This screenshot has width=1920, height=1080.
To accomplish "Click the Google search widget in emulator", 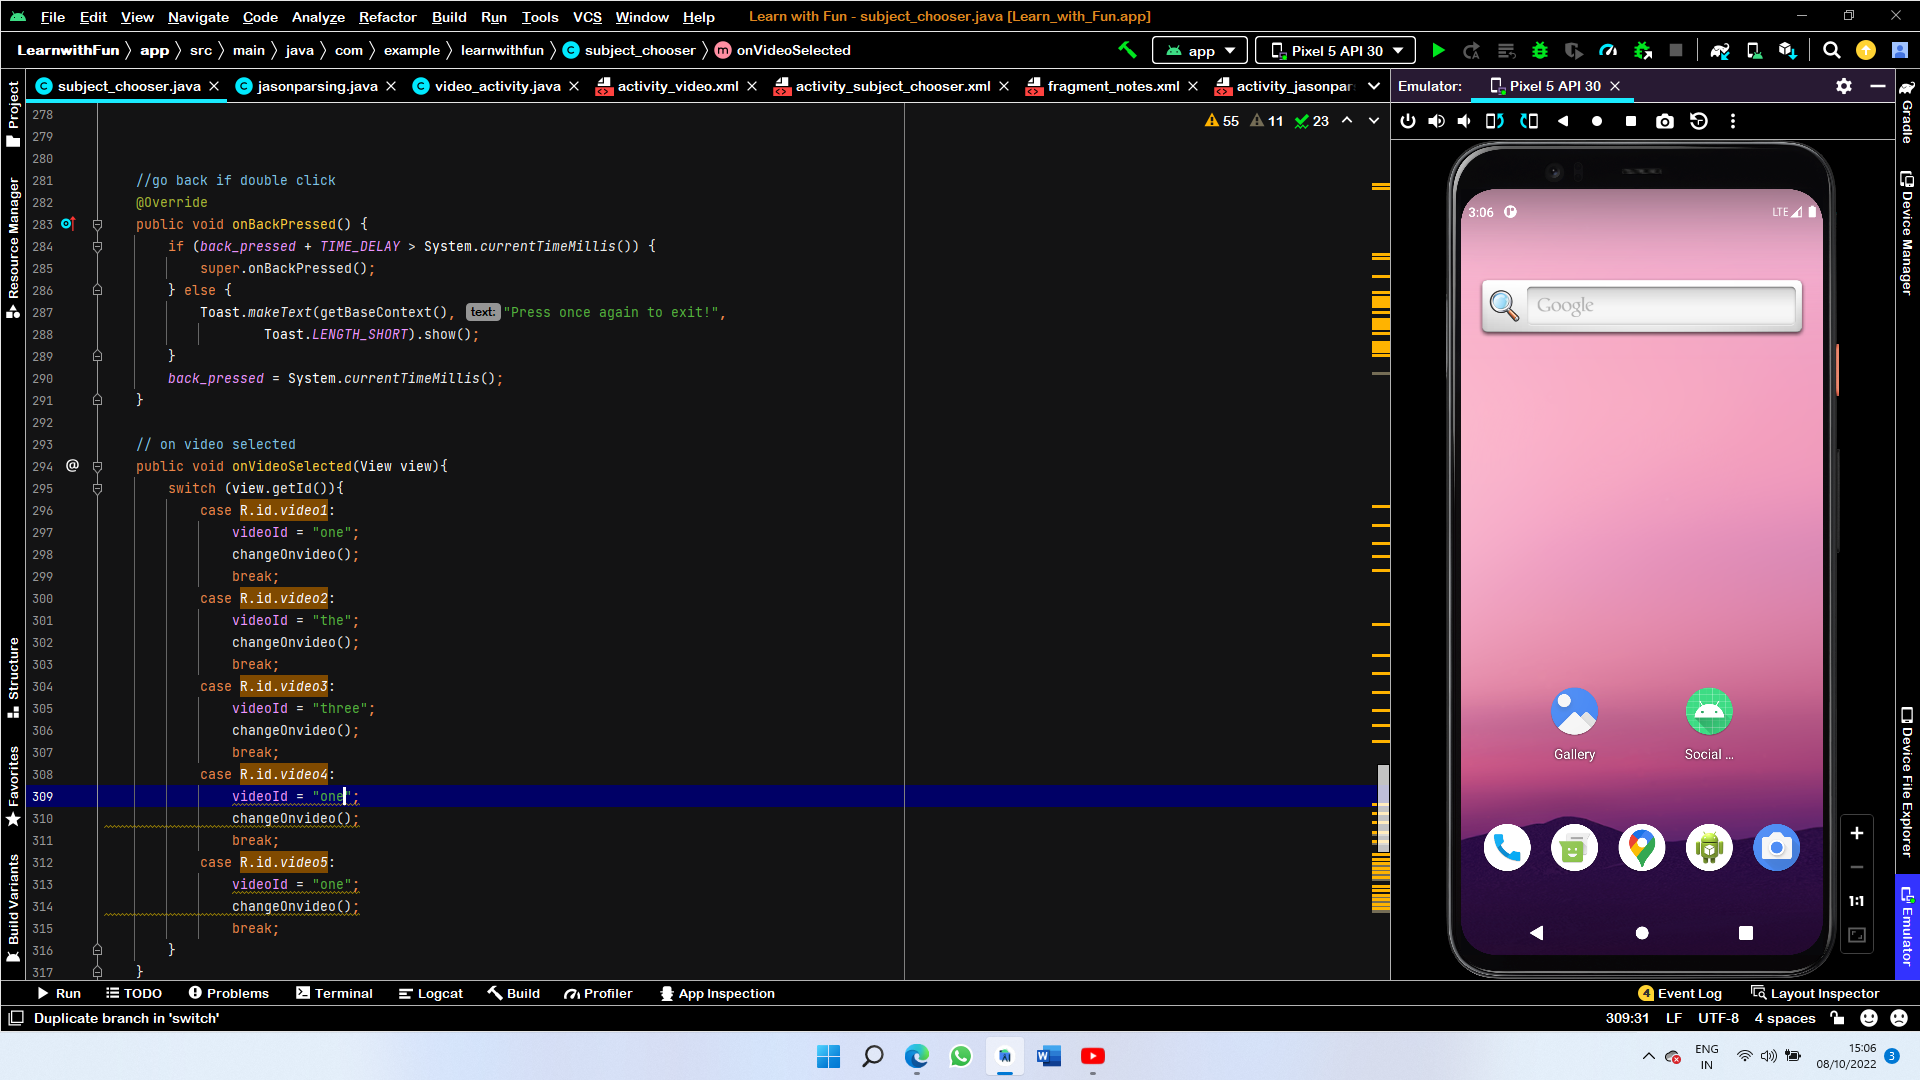I will (x=1660, y=306).
